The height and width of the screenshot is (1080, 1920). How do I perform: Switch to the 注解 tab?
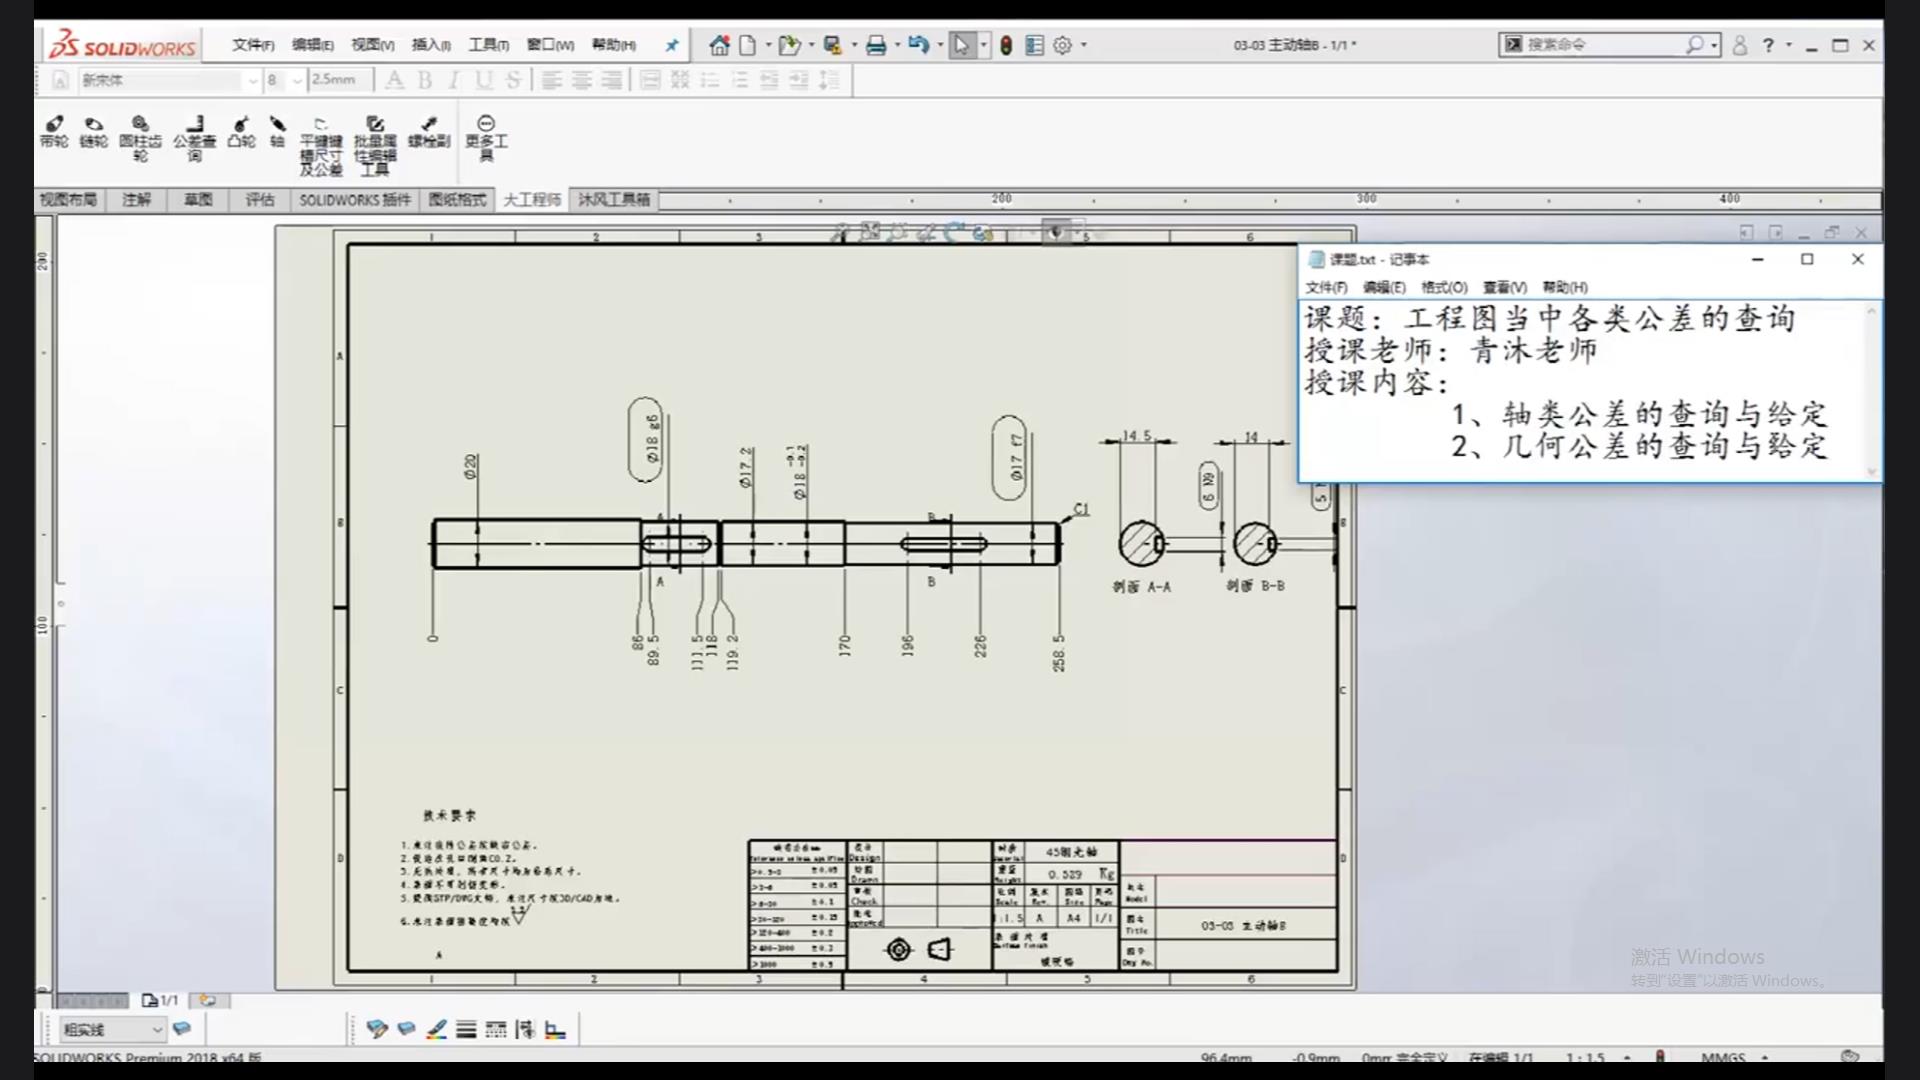(x=137, y=200)
